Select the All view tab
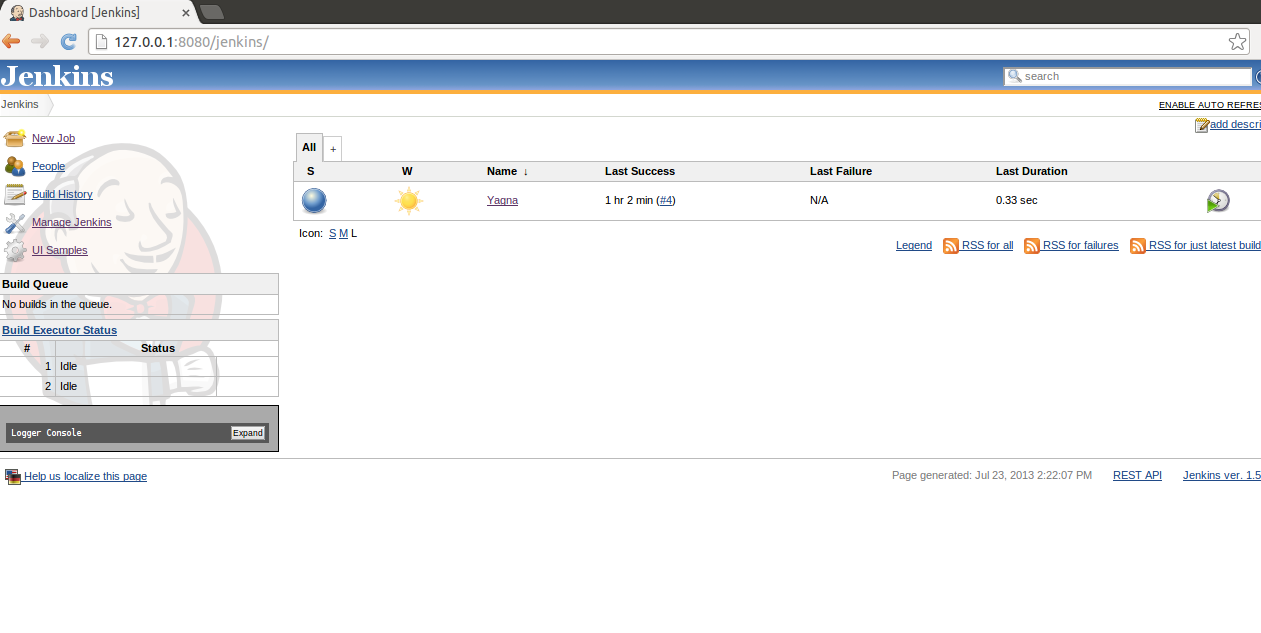 pos(308,147)
